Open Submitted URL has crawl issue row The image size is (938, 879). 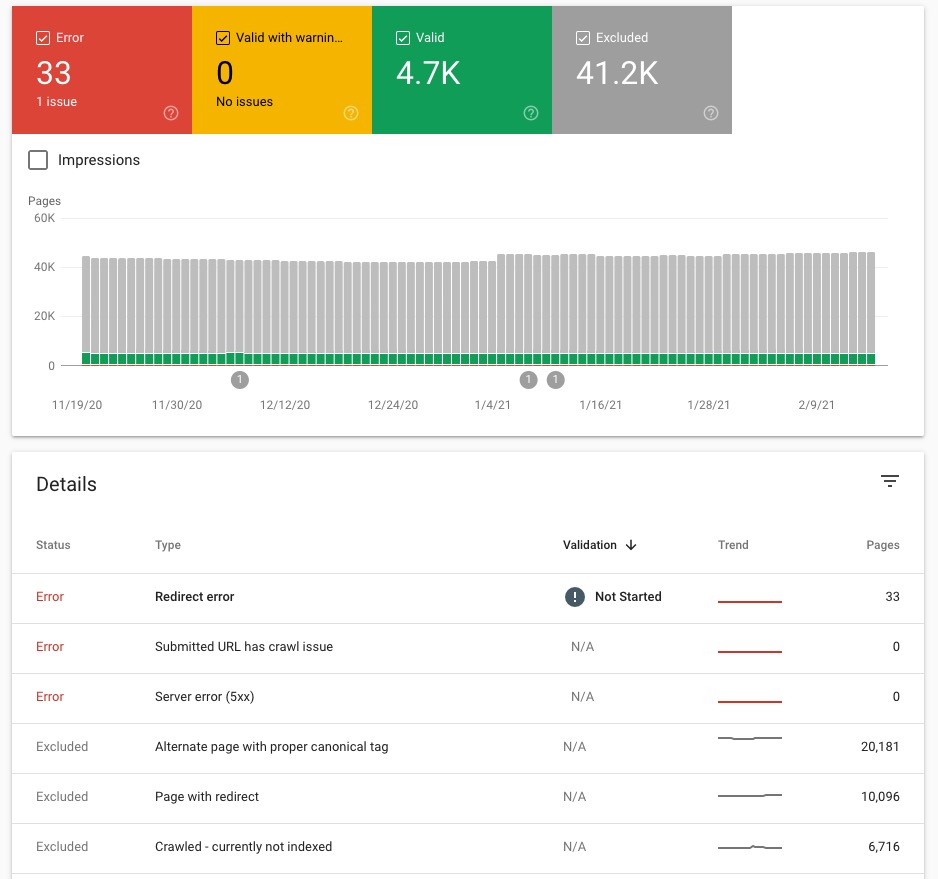pos(468,649)
